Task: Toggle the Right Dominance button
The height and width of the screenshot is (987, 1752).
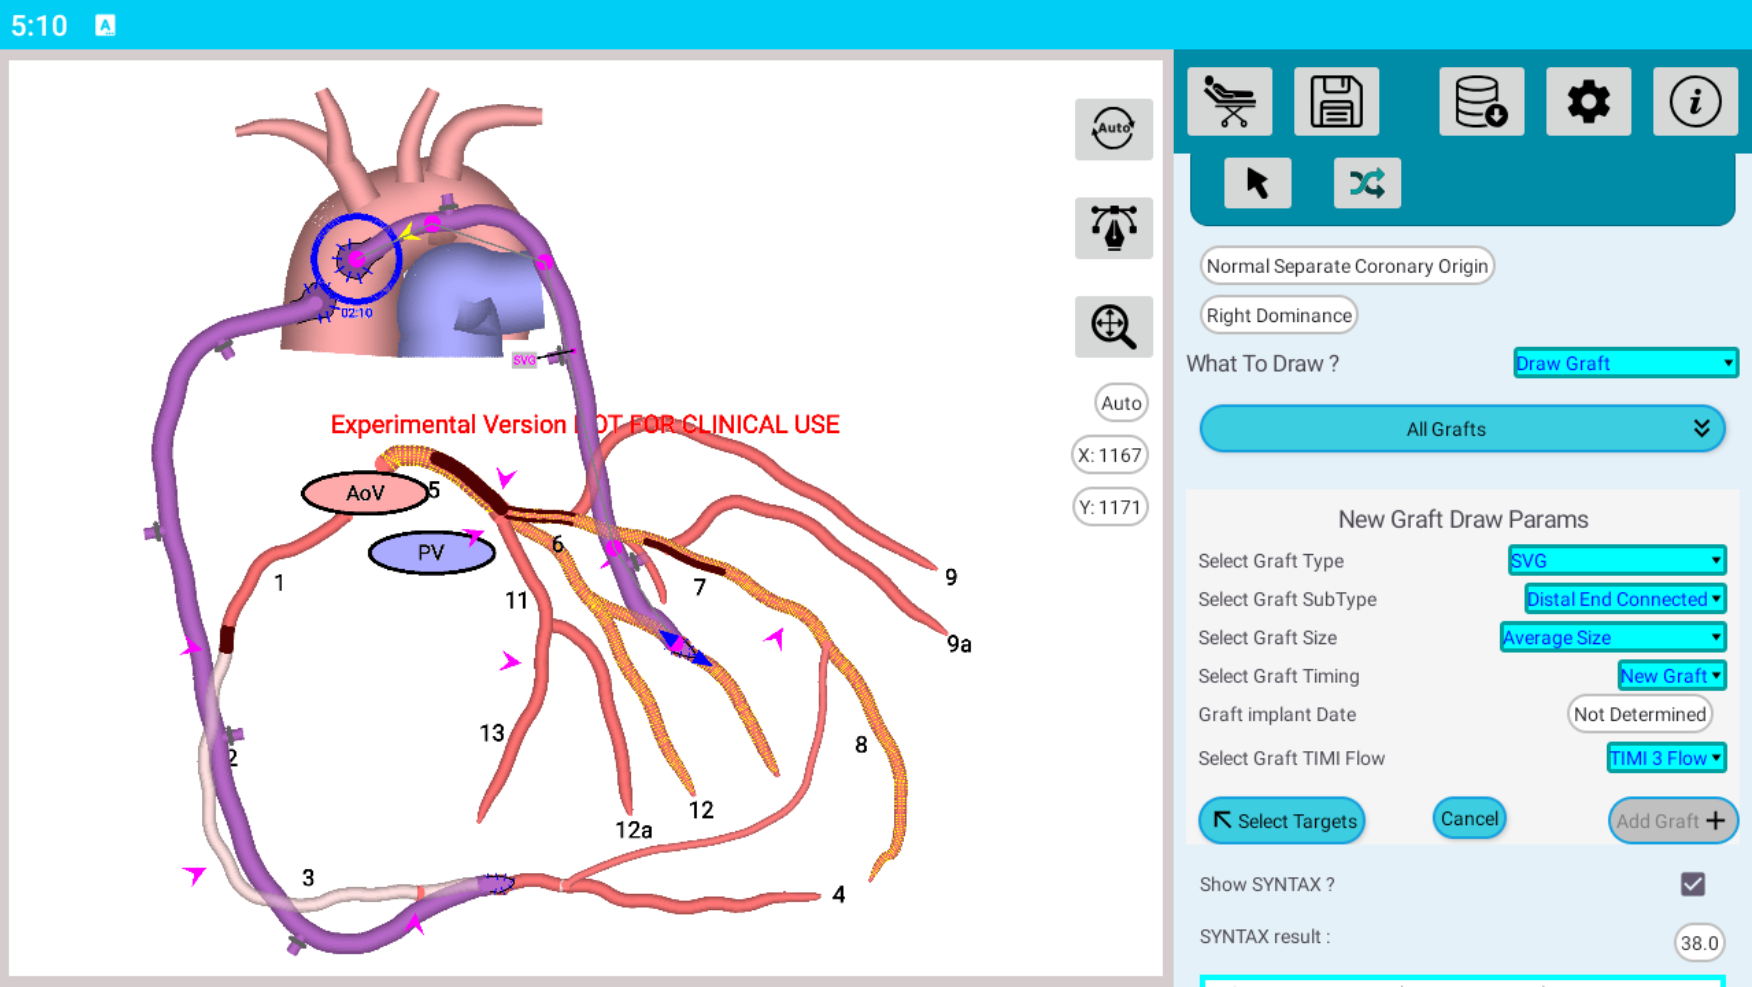Action: (x=1278, y=315)
